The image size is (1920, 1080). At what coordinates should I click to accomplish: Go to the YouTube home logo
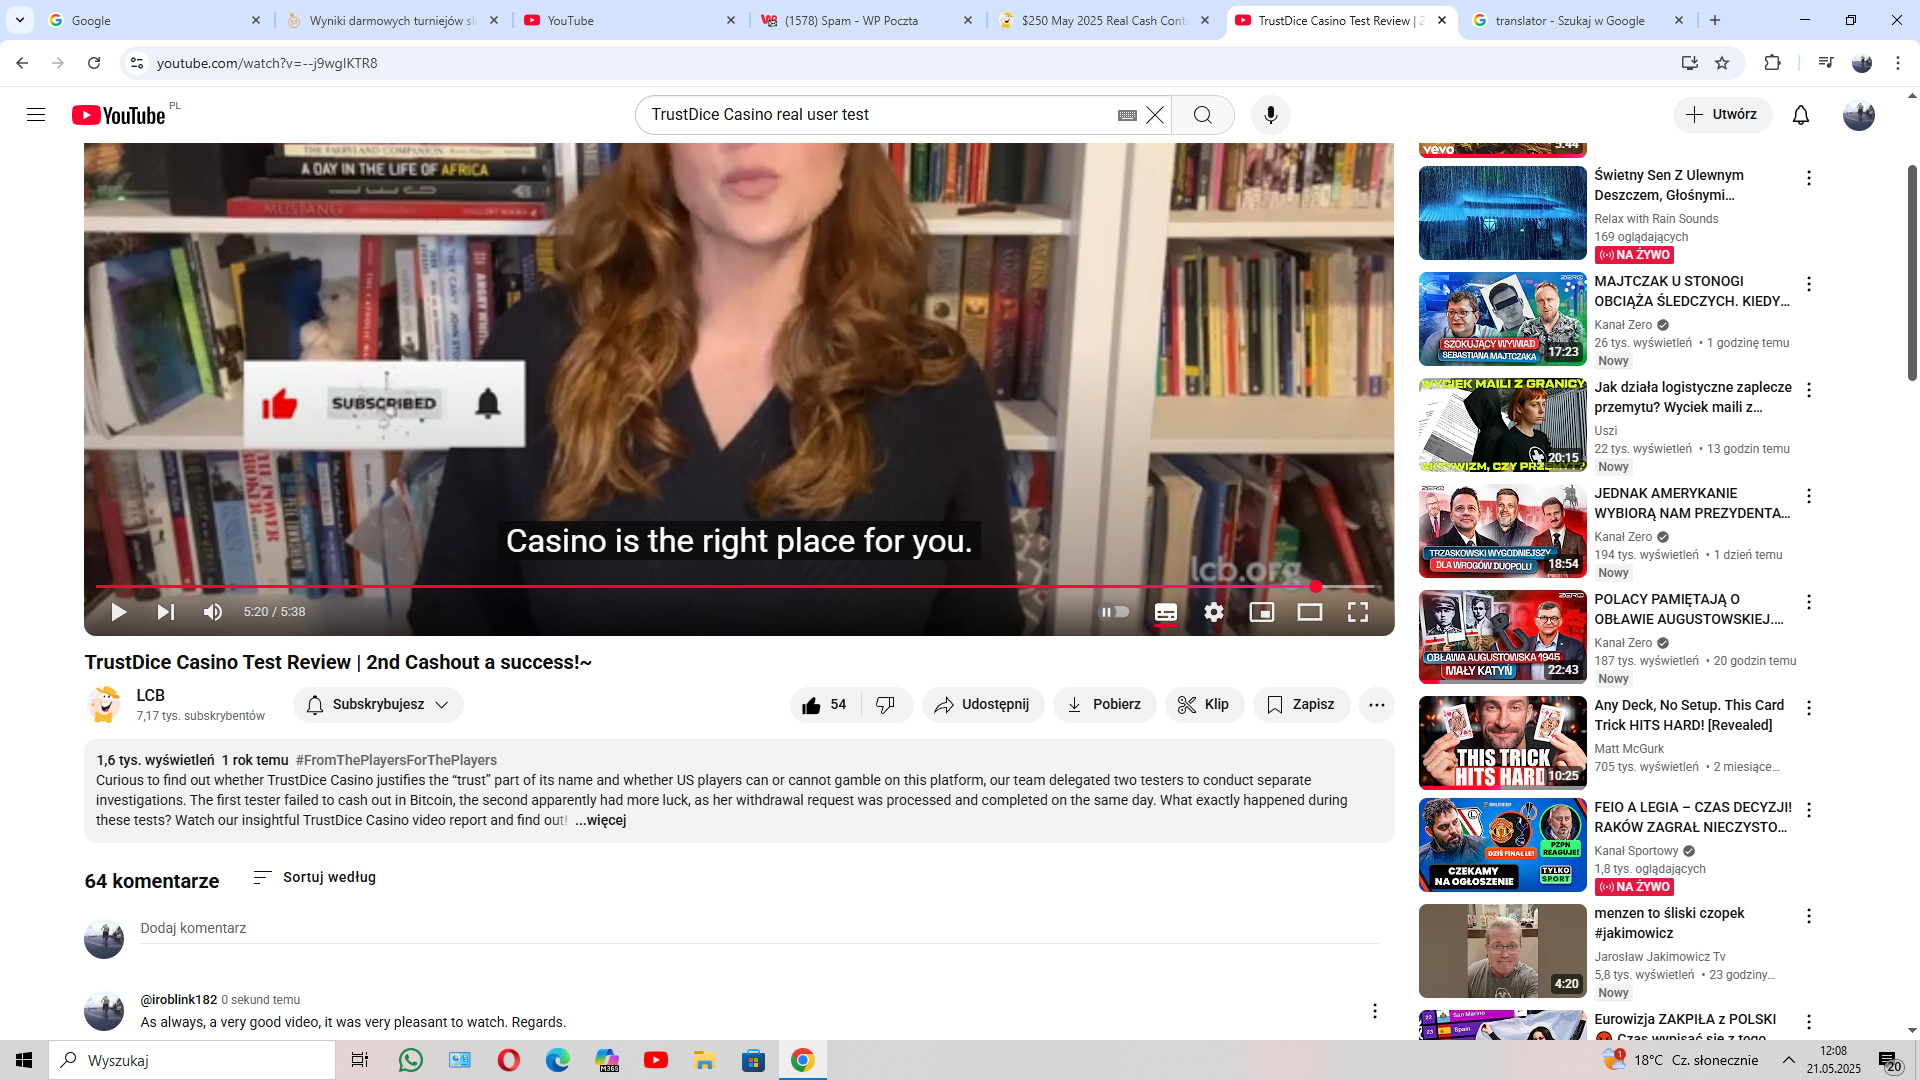[x=119, y=115]
